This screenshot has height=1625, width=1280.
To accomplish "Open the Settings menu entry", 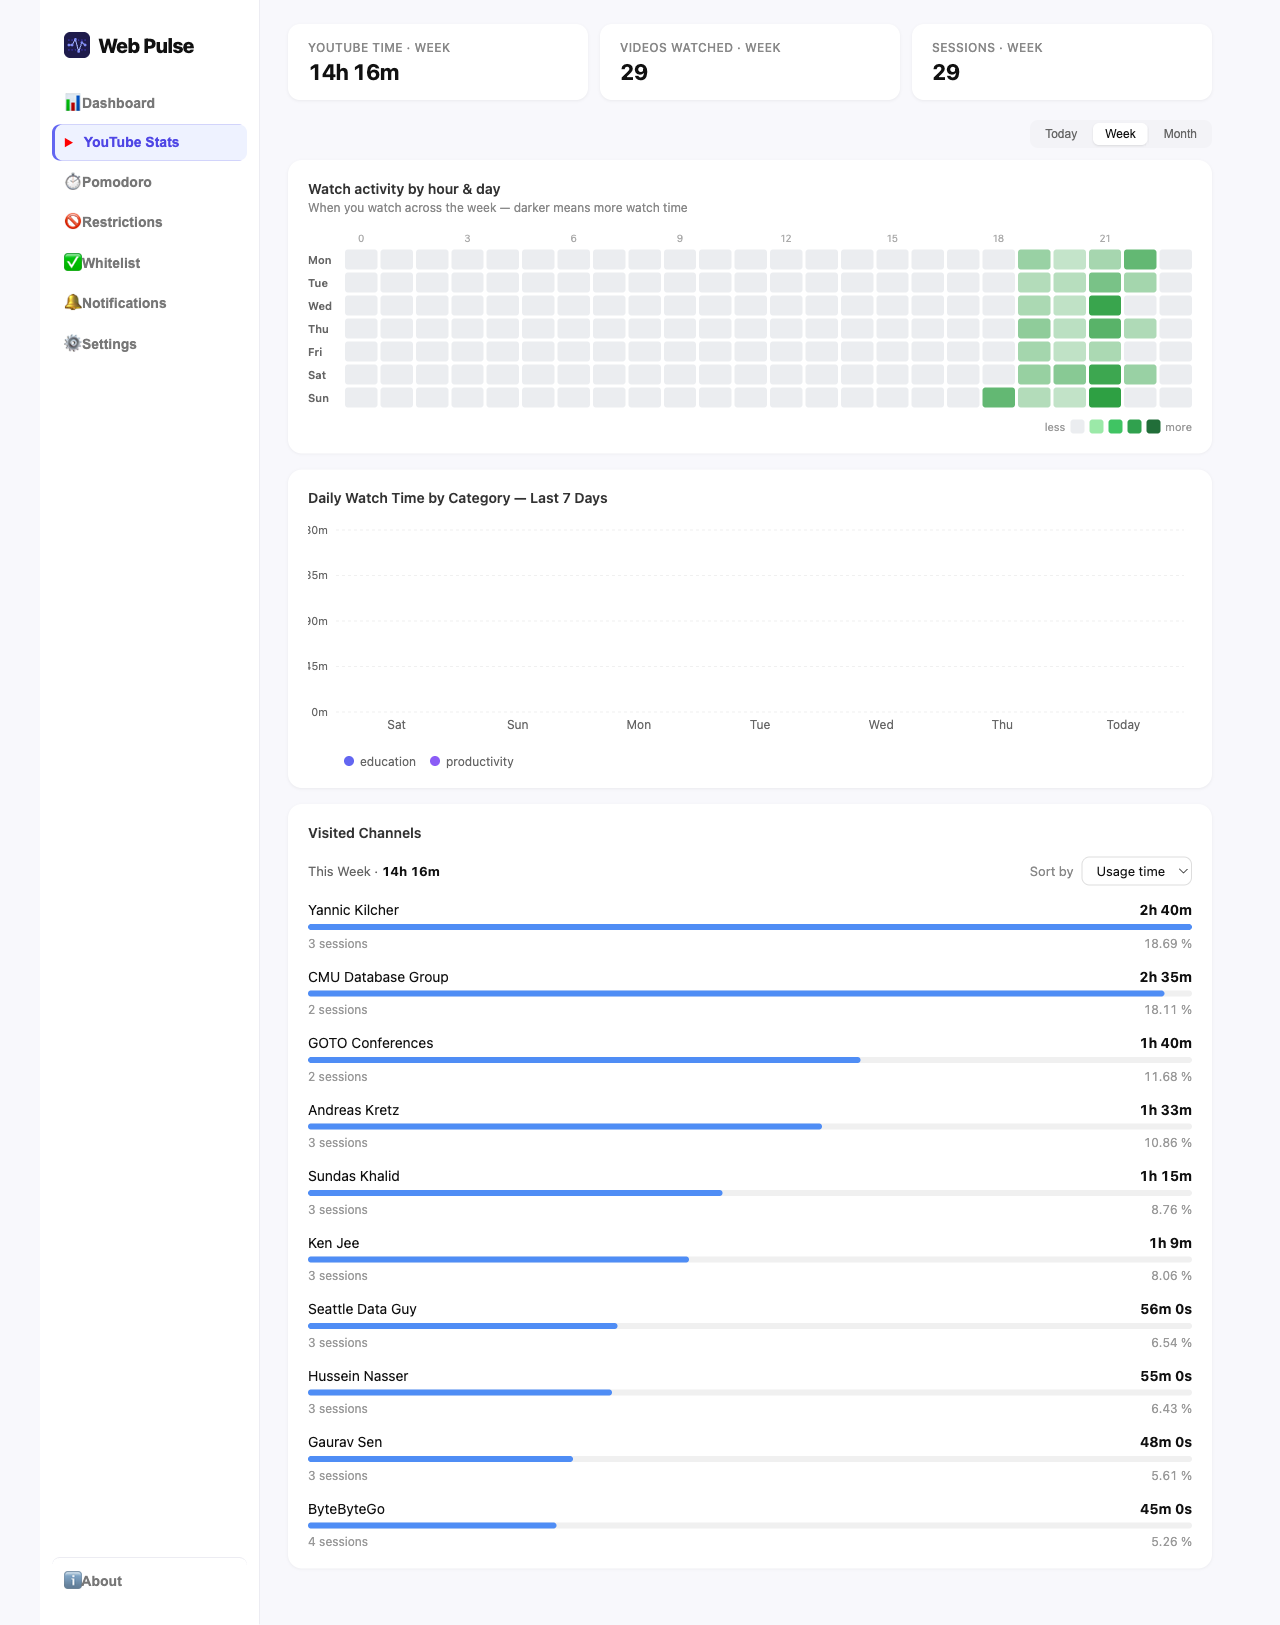I will tap(149, 344).
